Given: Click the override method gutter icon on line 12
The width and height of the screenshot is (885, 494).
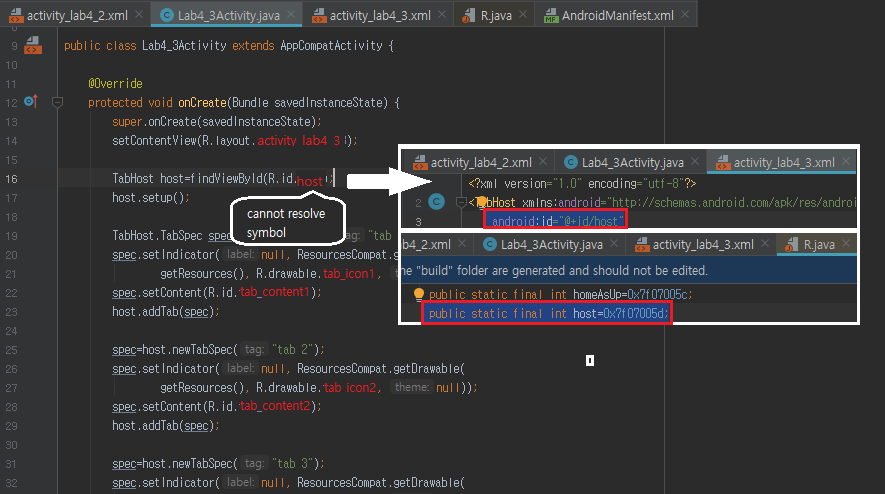Looking at the screenshot, I should click(31, 102).
